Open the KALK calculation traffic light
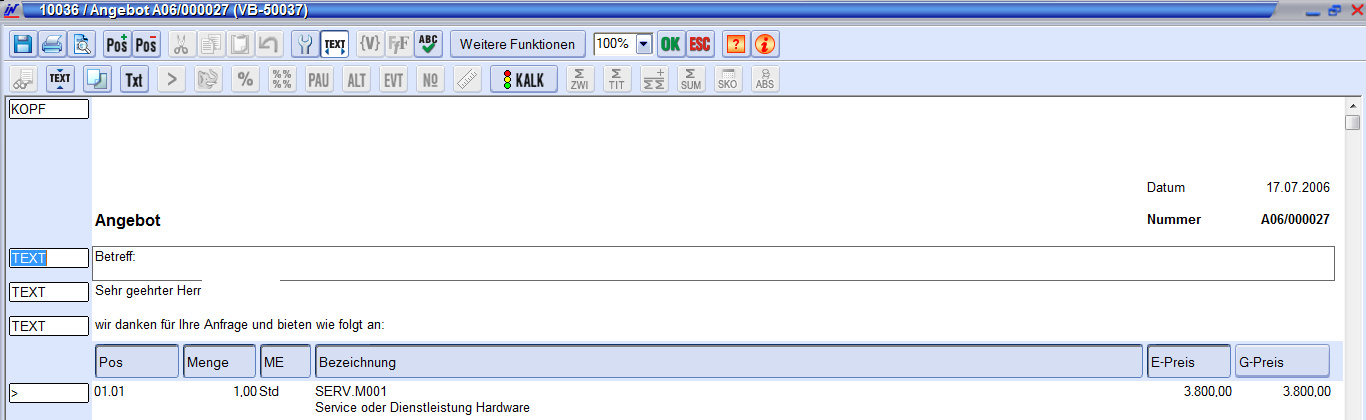The image size is (1366, 420). [x=523, y=80]
